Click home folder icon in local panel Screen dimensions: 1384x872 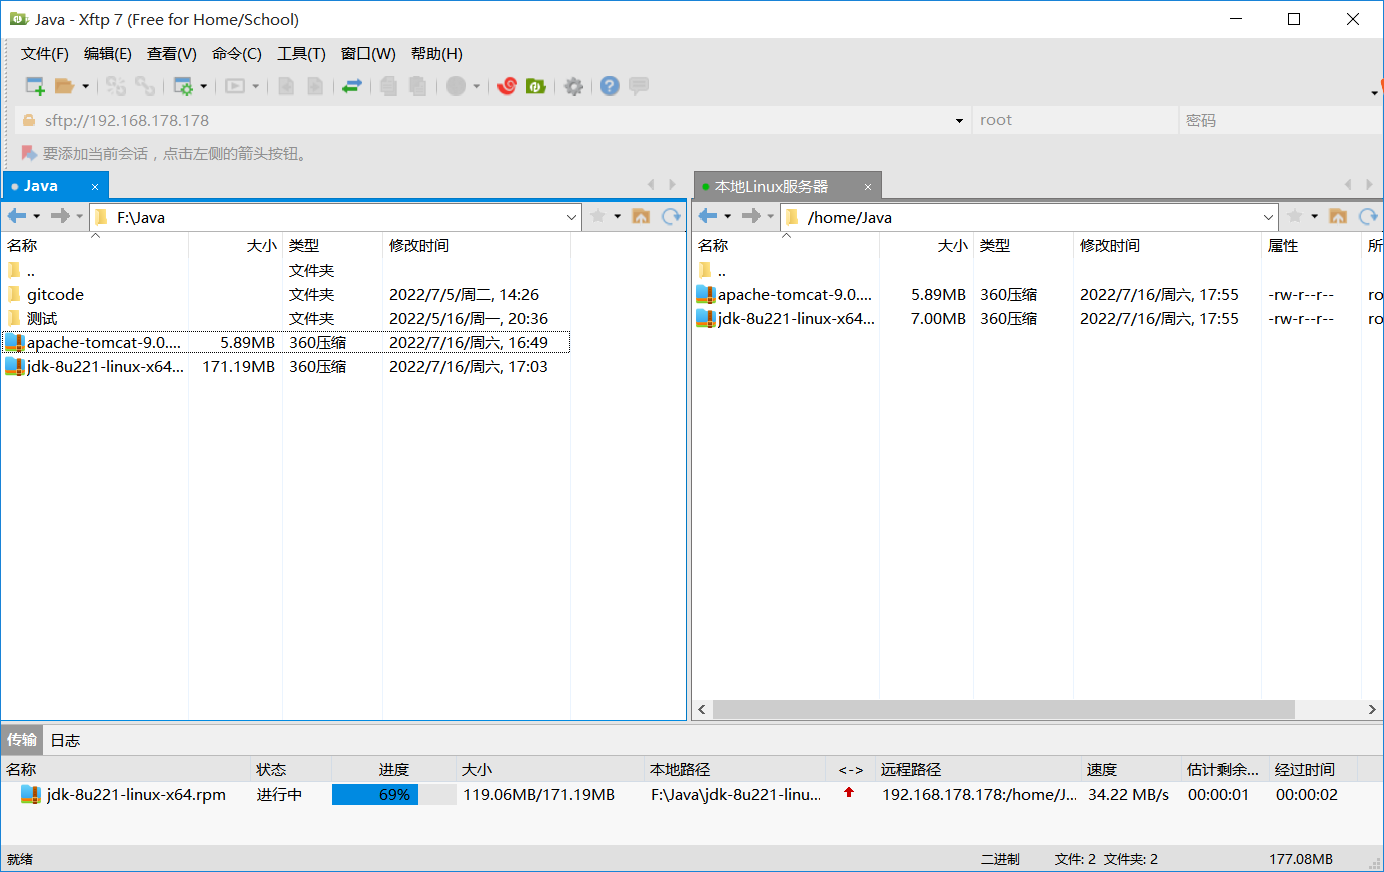[x=641, y=216]
